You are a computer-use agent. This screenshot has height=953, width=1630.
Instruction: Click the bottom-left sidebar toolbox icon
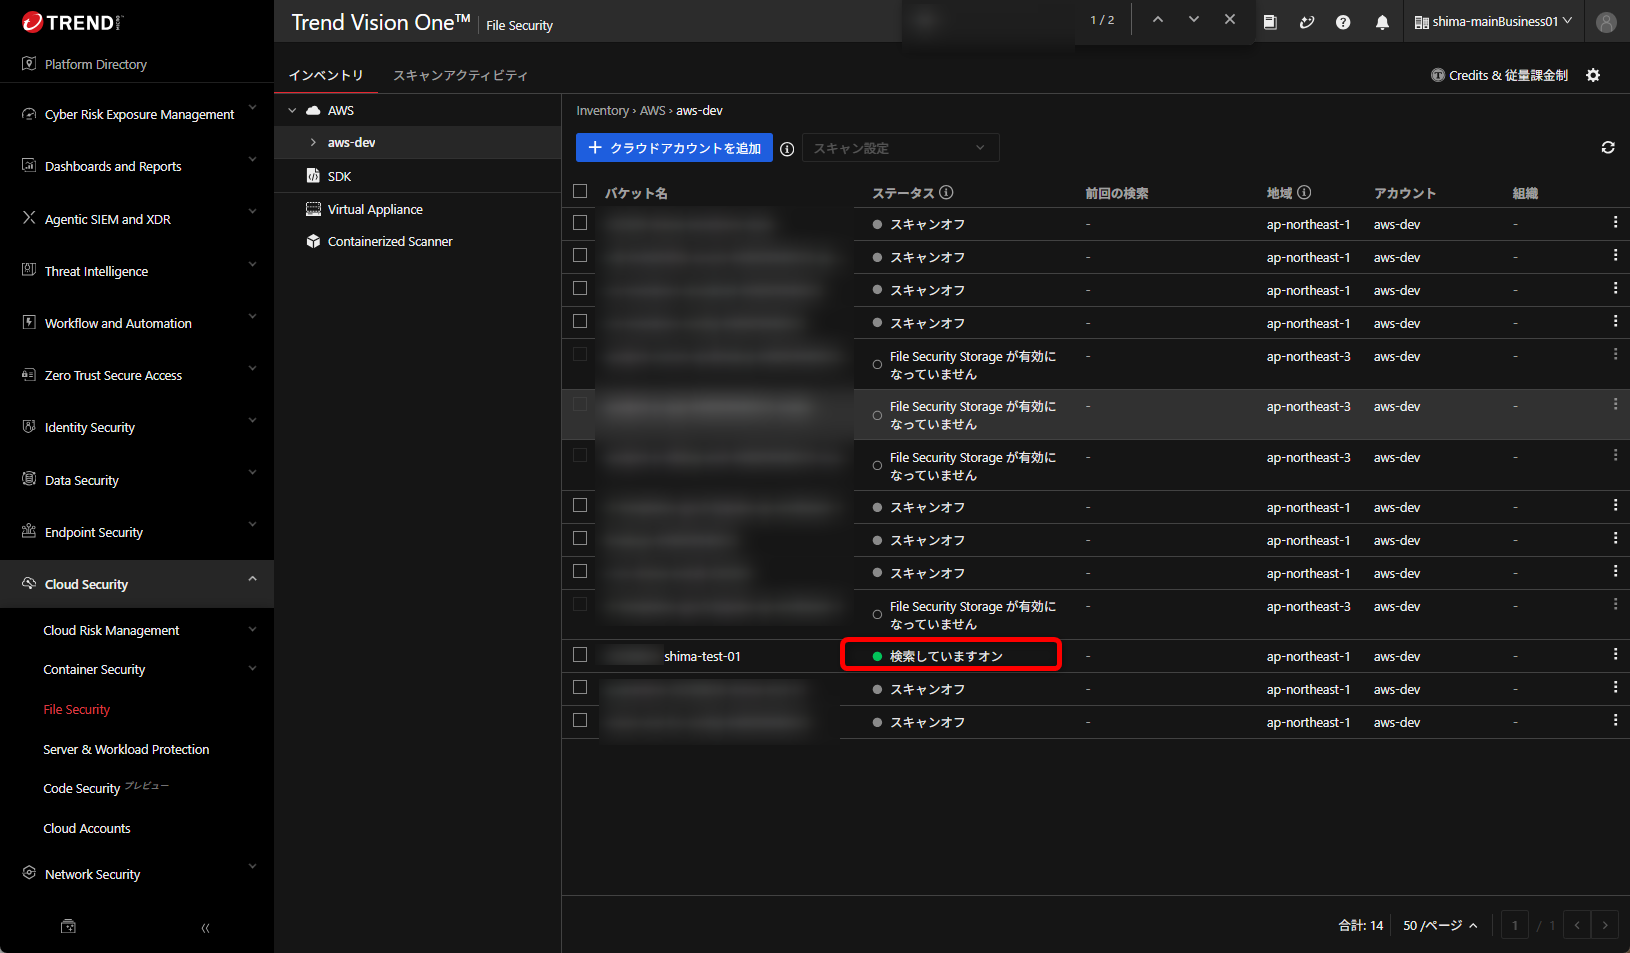point(68,927)
